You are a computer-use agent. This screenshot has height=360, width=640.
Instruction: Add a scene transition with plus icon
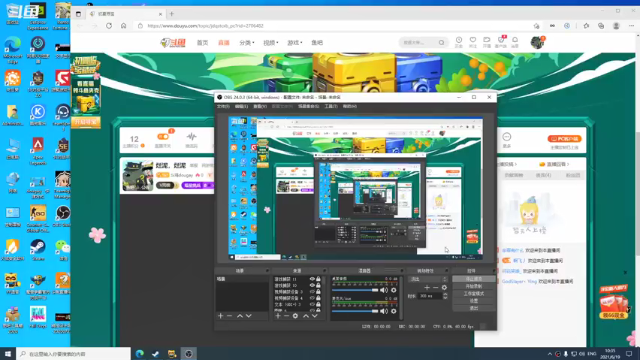(x=427, y=288)
